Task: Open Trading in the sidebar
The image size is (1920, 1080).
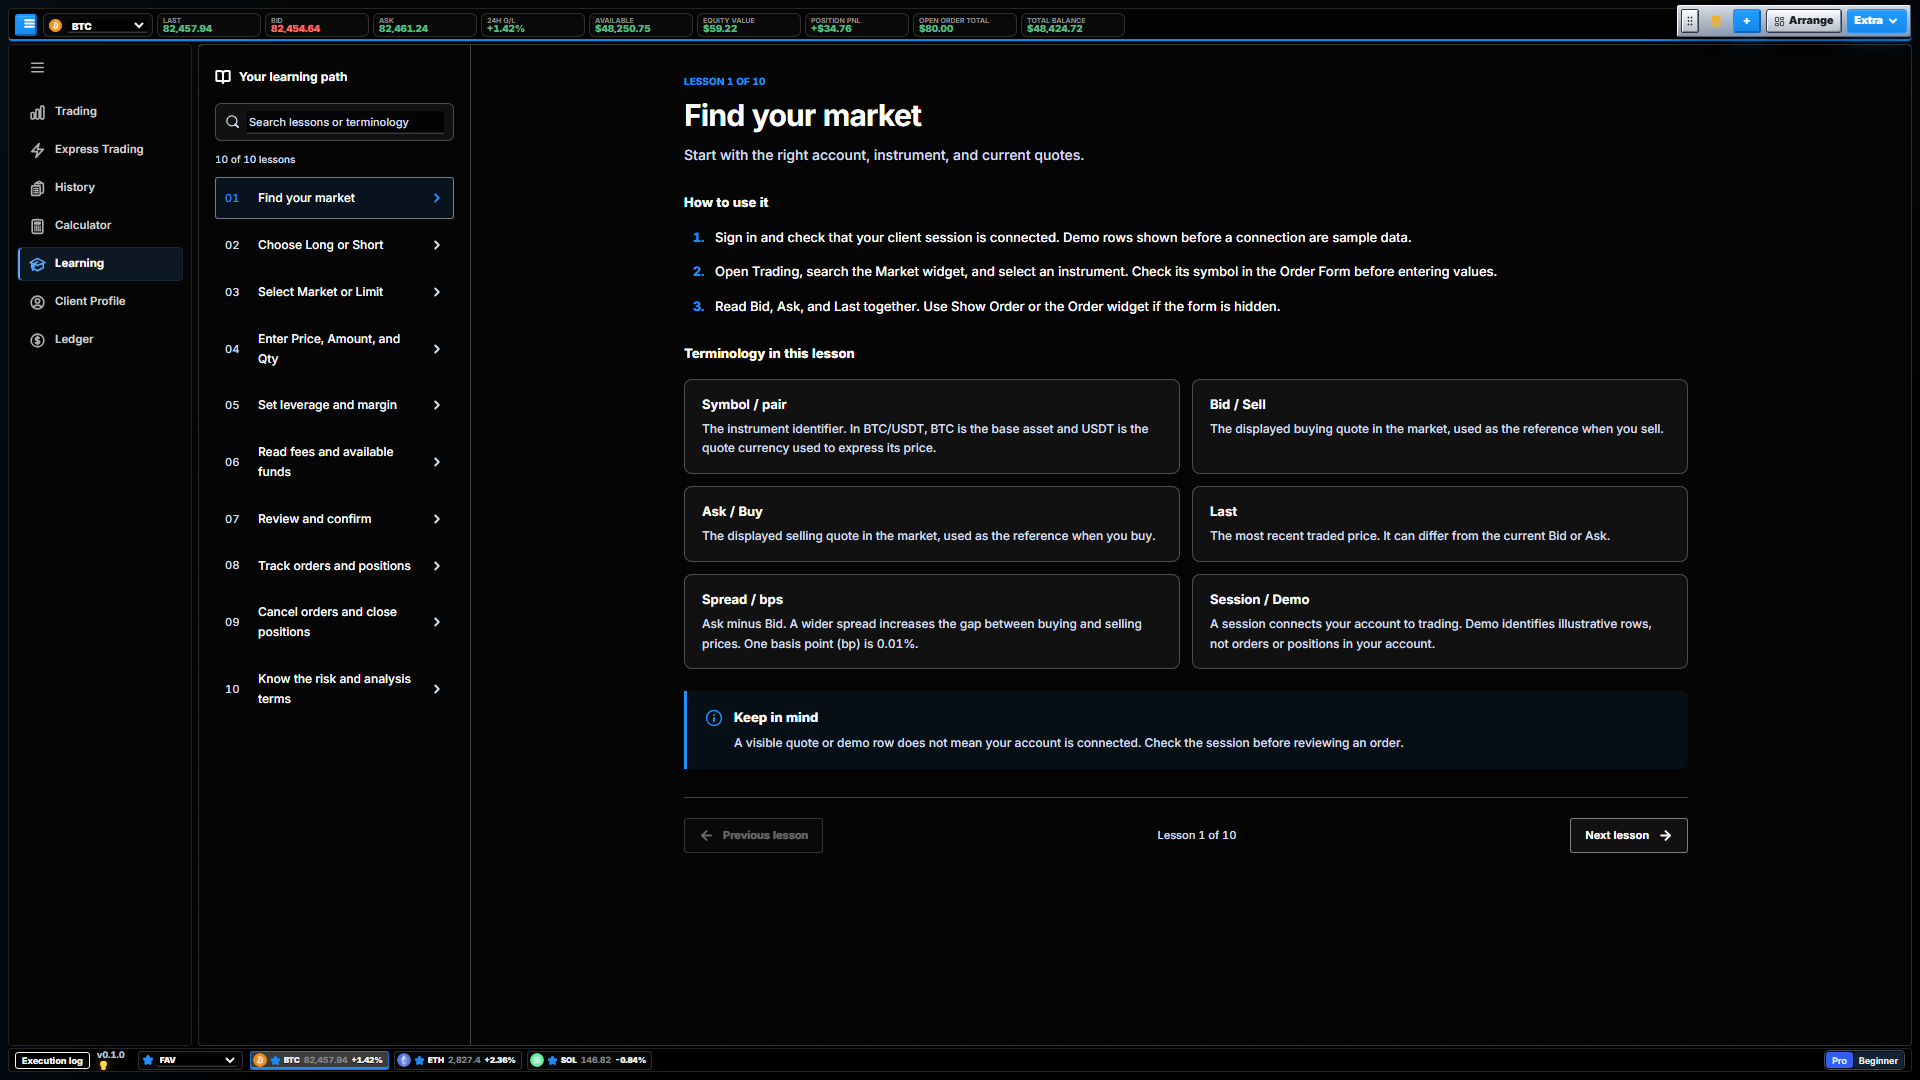Action: point(100,111)
